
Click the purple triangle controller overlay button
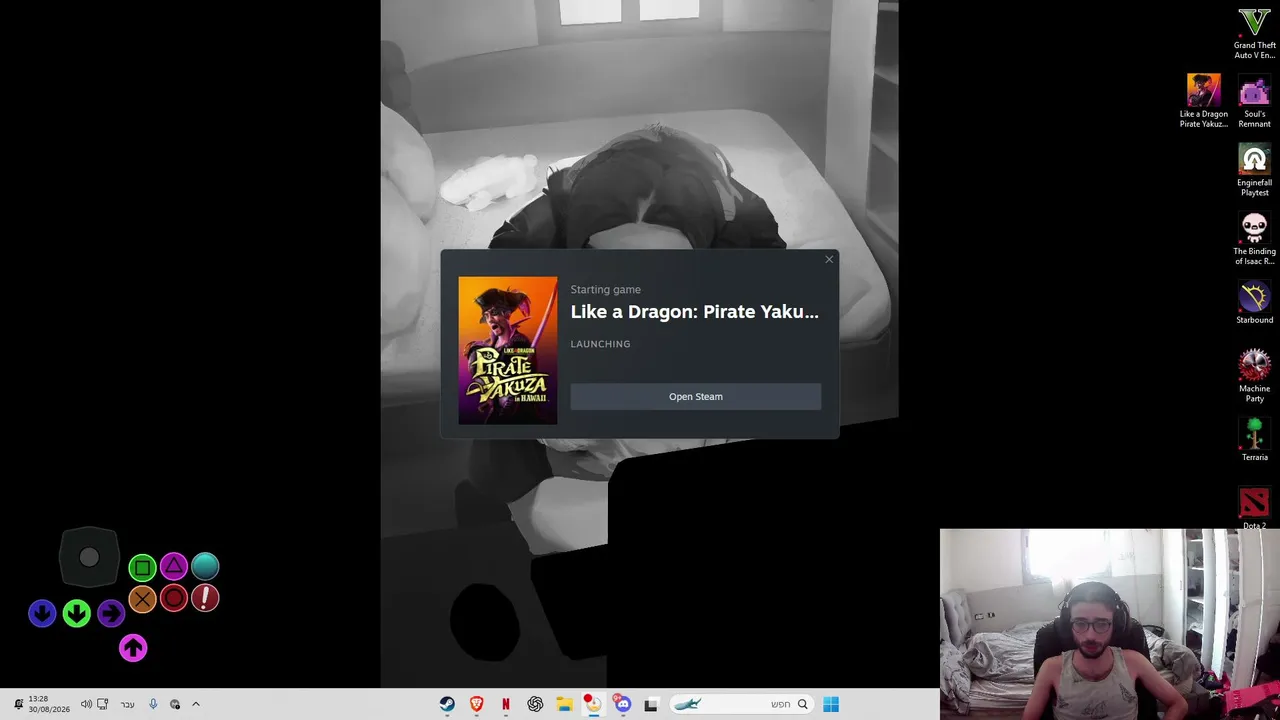(x=174, y=567)
